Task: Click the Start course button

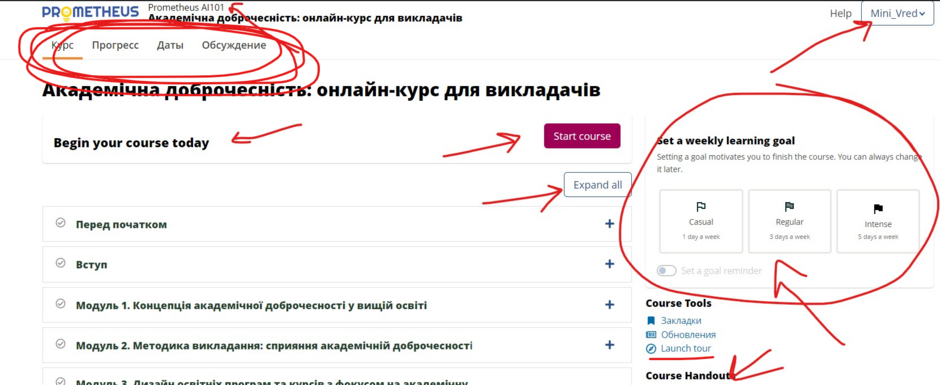Action: (x=582, y=136)
